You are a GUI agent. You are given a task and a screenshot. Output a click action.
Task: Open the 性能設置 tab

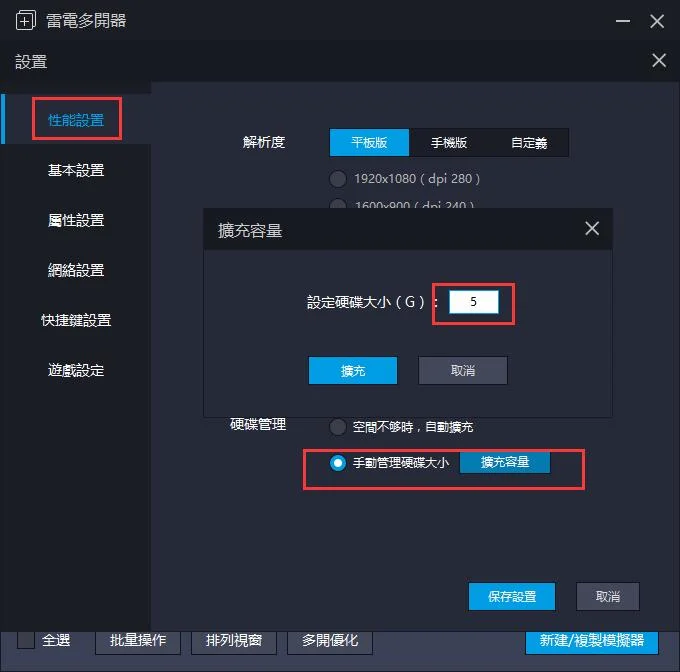(76, 120)
